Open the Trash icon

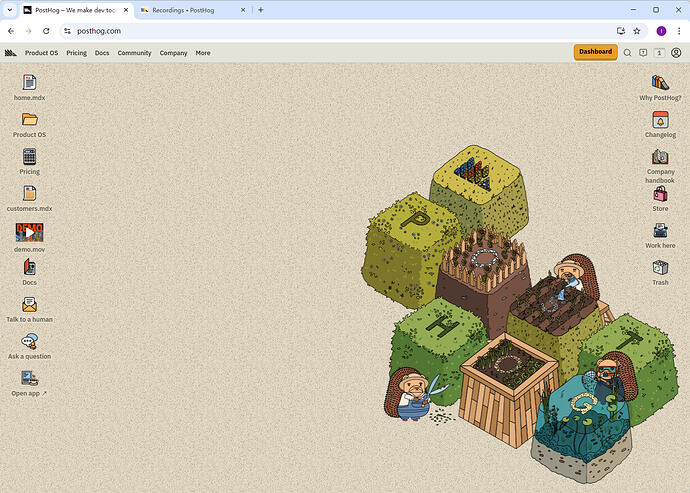point(660,268)
